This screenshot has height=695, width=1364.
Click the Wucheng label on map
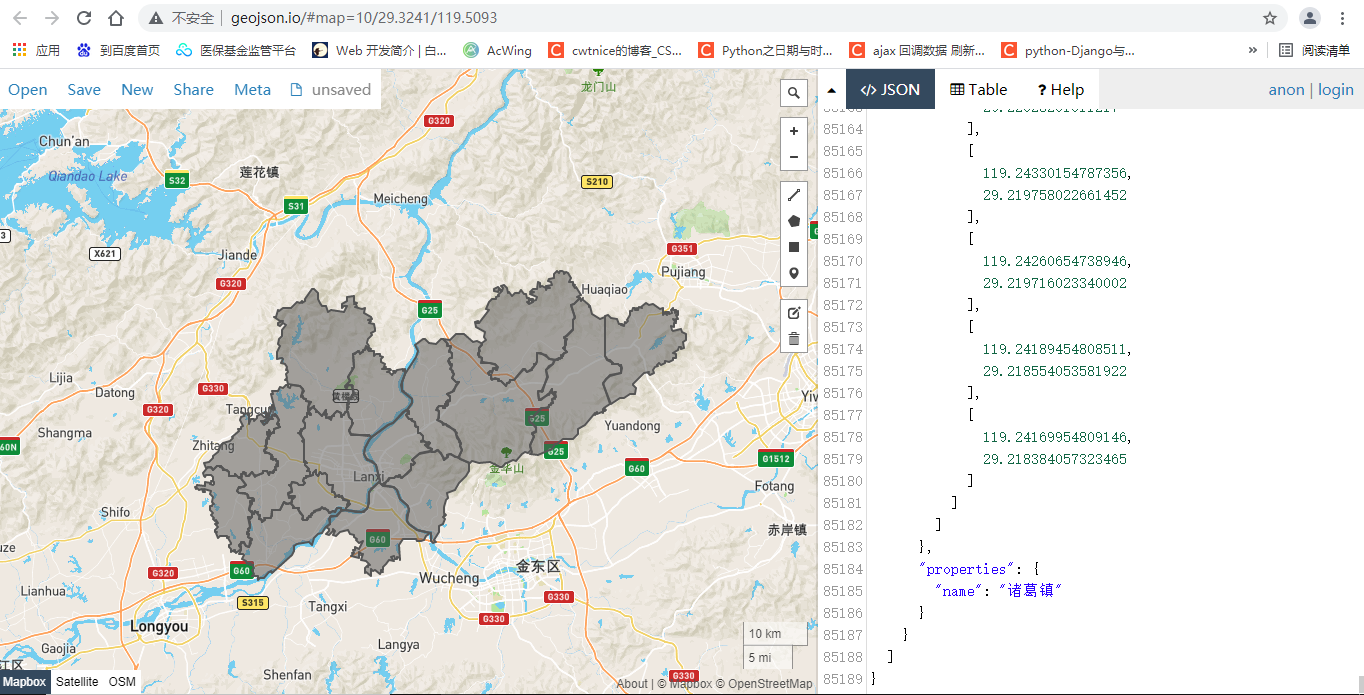coord(449,578)
